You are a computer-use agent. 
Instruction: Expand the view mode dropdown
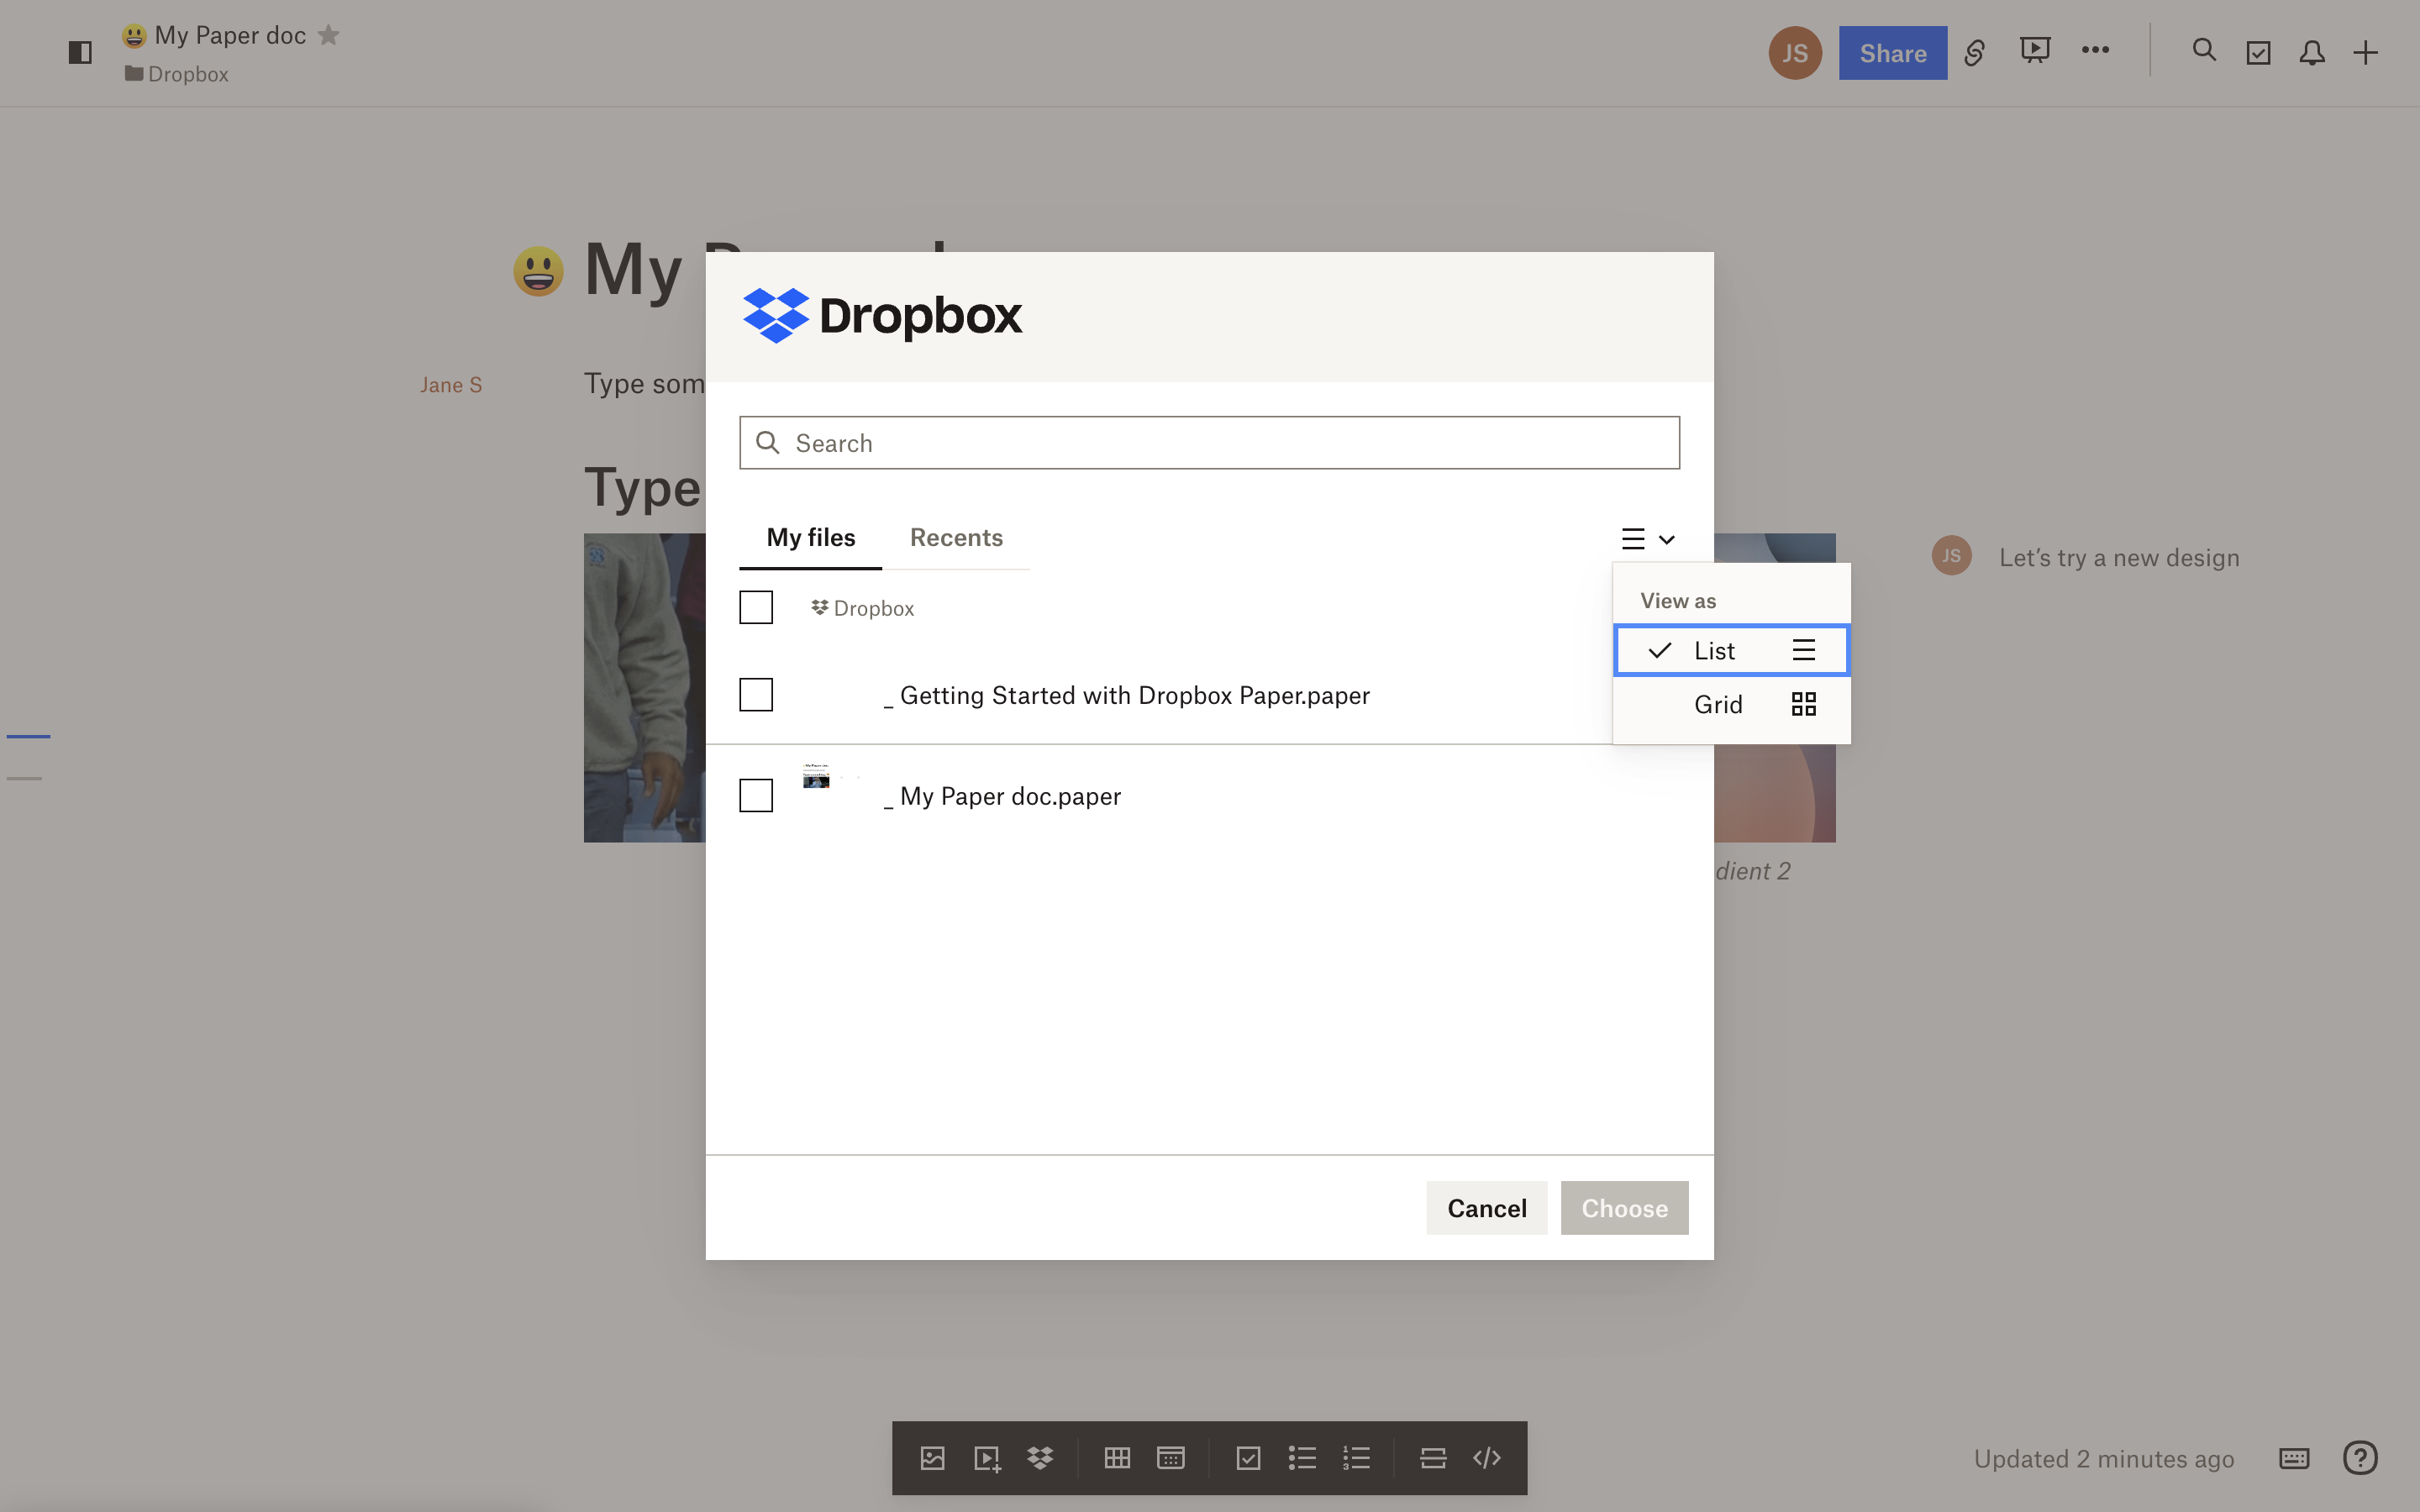[x=1648, y=539]
